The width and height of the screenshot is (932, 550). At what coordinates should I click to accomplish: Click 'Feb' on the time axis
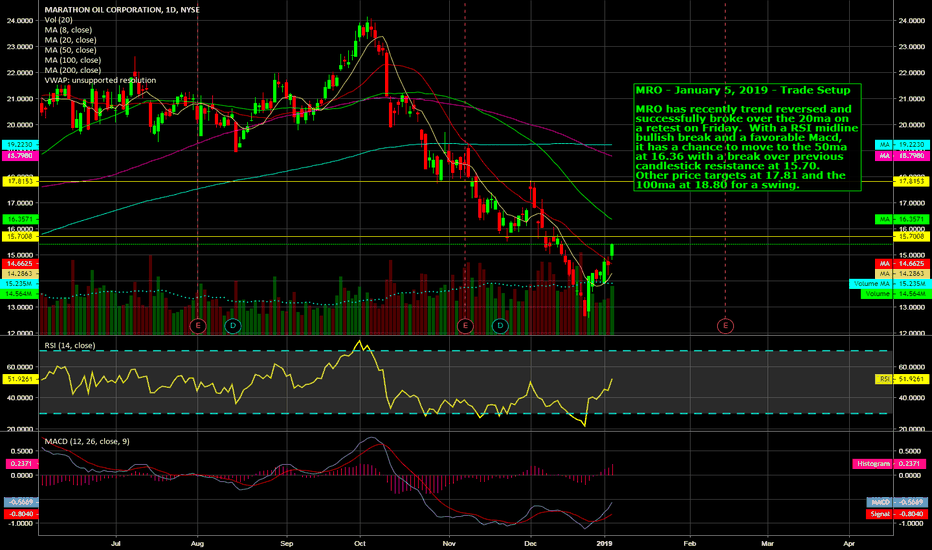689,543
